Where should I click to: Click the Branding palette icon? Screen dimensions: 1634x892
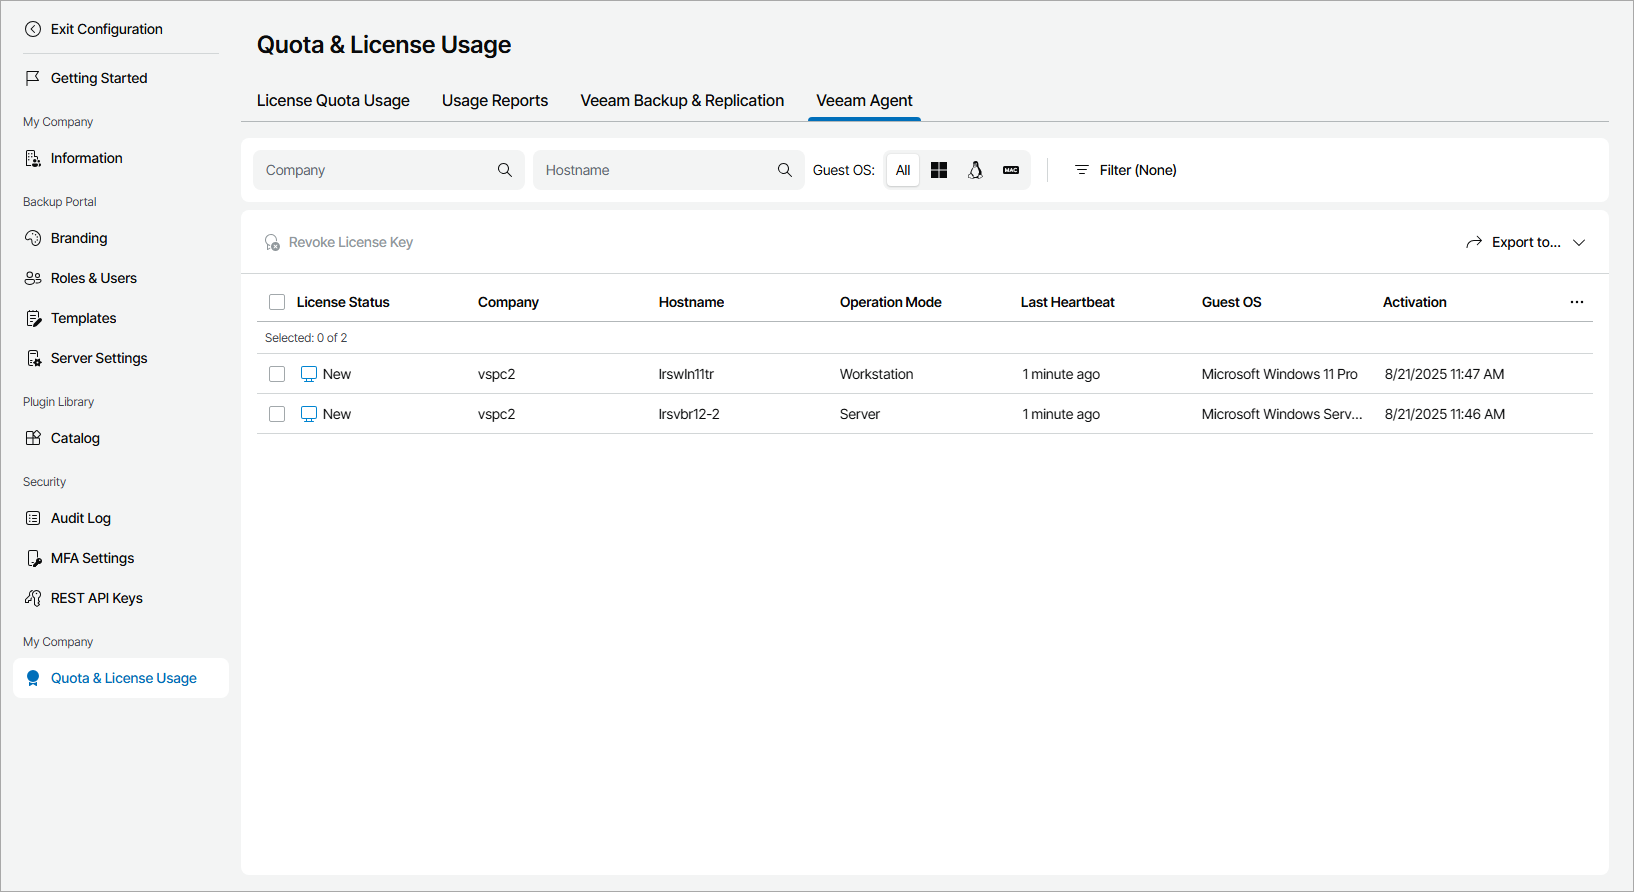(x=33, y=238)
